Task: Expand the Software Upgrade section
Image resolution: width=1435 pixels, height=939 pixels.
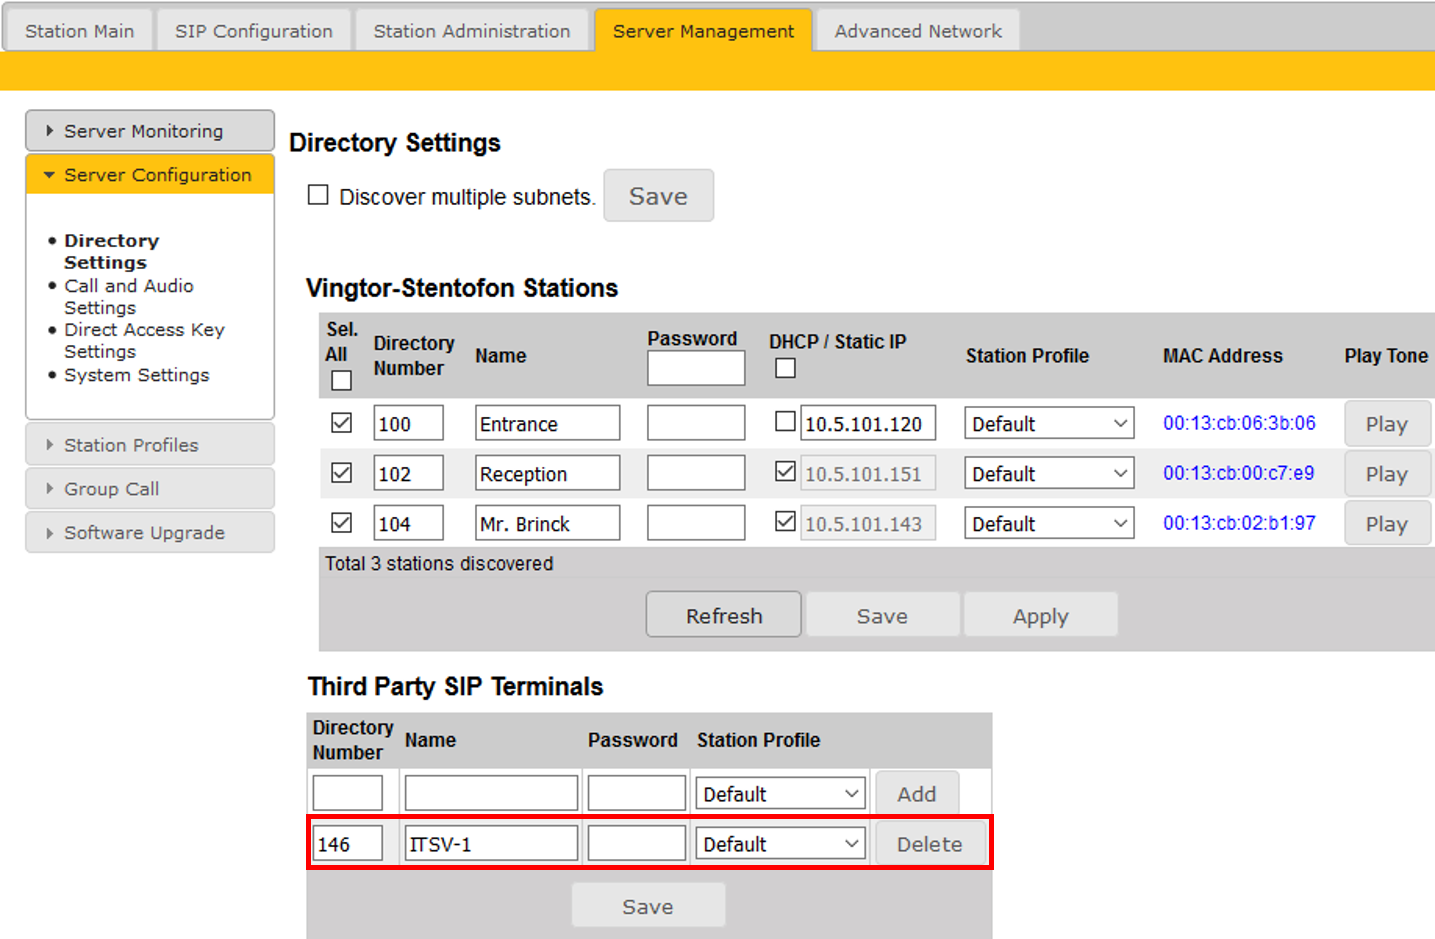Action: tap(144, 533)
